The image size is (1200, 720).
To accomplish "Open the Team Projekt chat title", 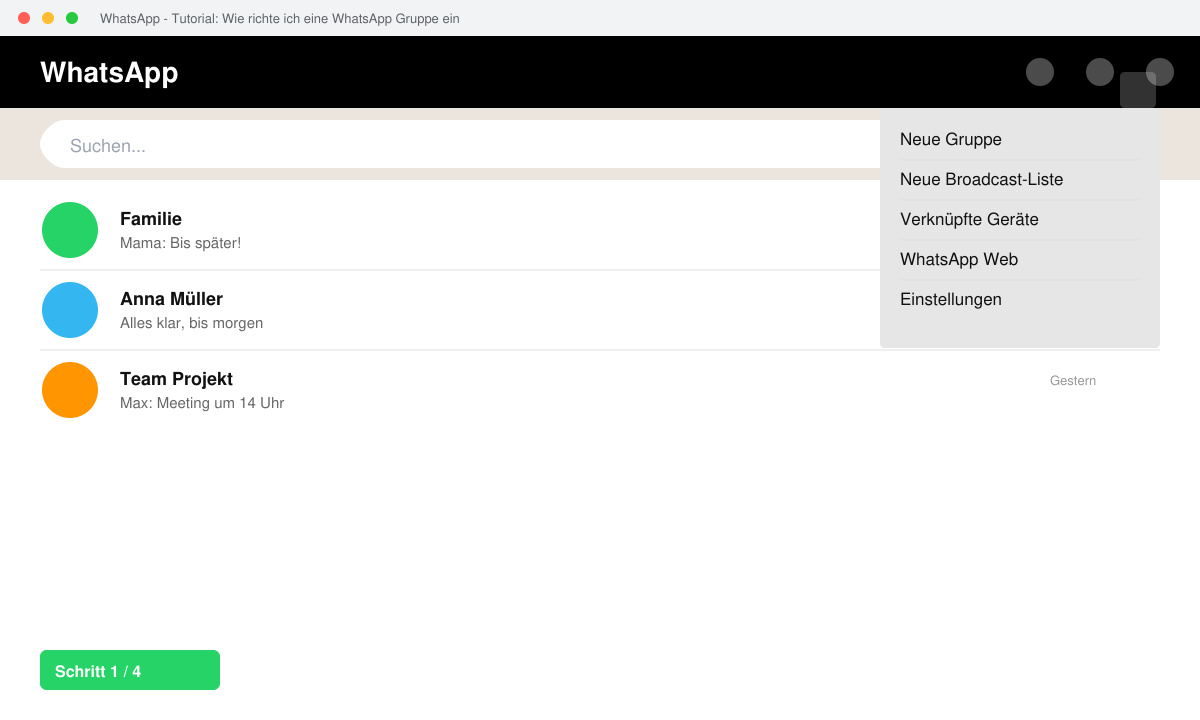I will (x=176, y=379).
